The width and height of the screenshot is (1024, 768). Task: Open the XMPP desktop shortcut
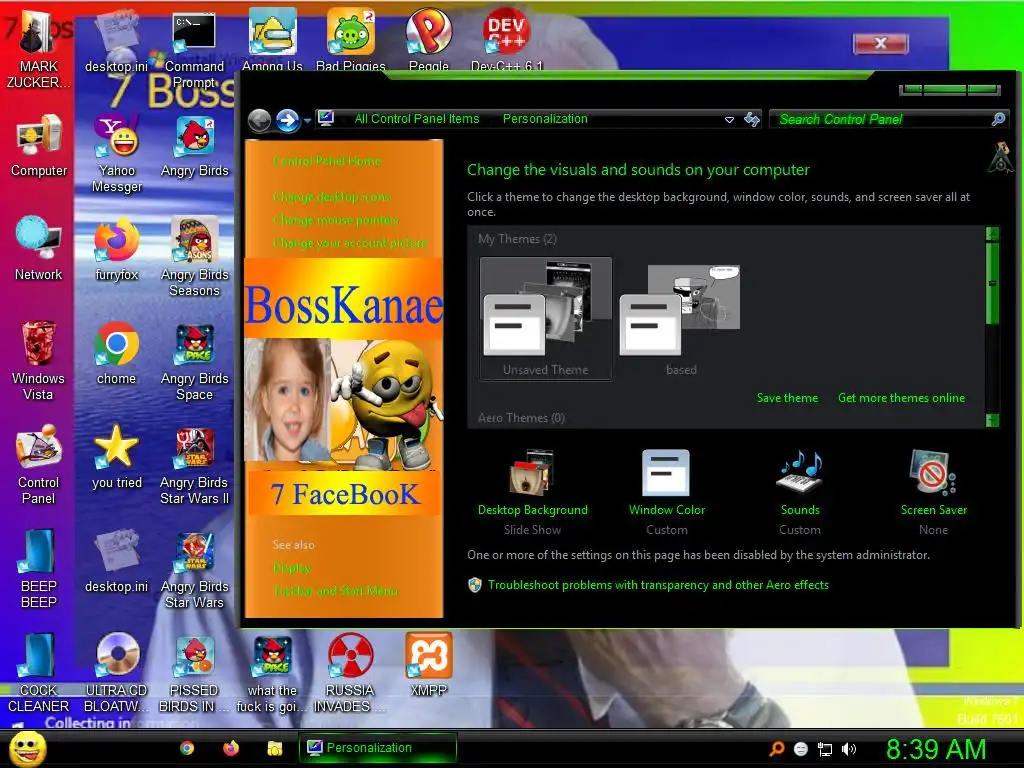pyautogui.click(x=429, y=665)
